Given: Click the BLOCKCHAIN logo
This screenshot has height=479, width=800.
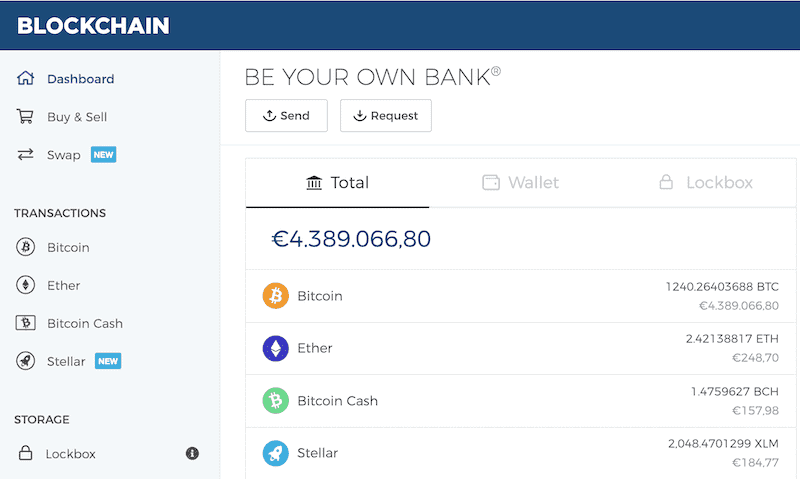Looking at the screenshot, I should (93, 26).
